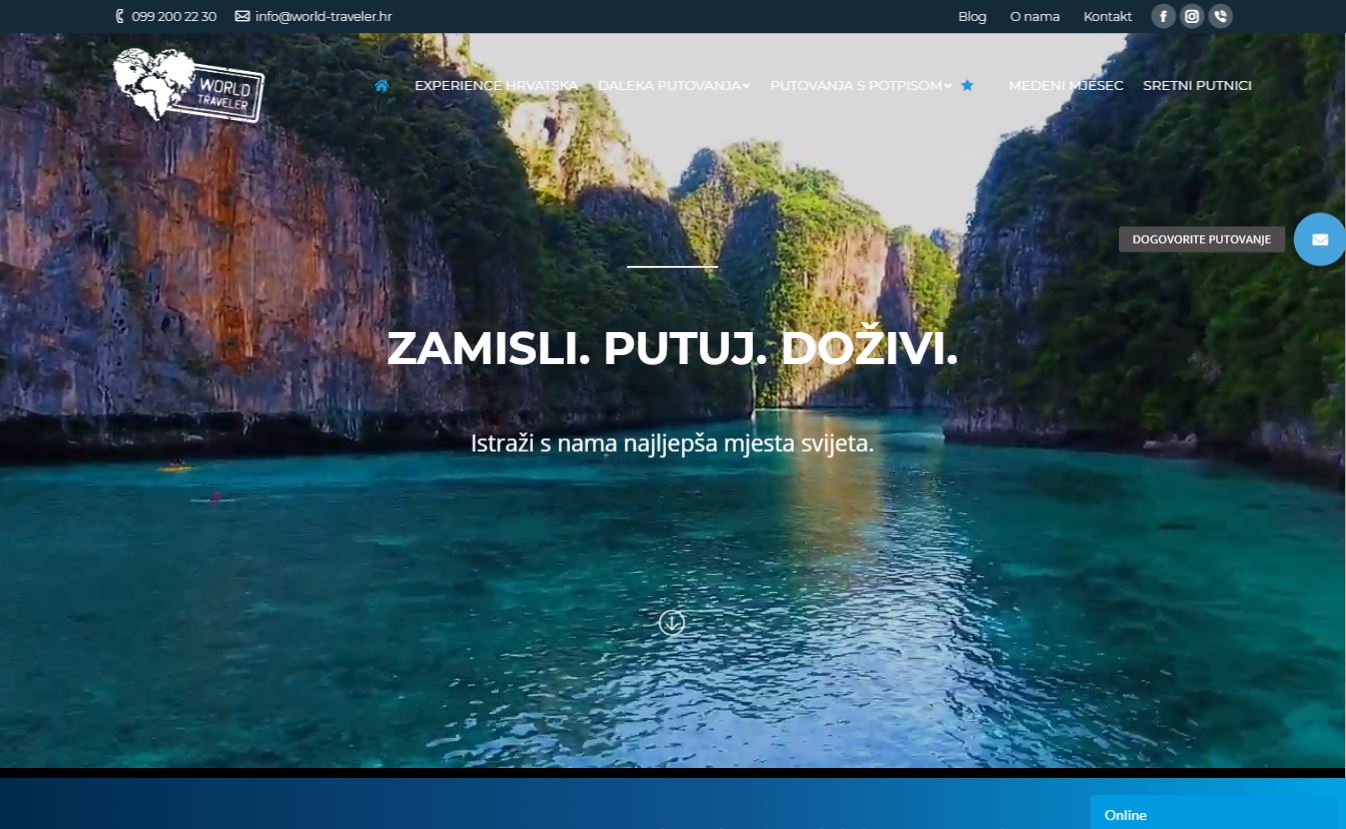
Task: Expand the Daleka Putovanja dropdown menu
Action: [x=674, y=86]
